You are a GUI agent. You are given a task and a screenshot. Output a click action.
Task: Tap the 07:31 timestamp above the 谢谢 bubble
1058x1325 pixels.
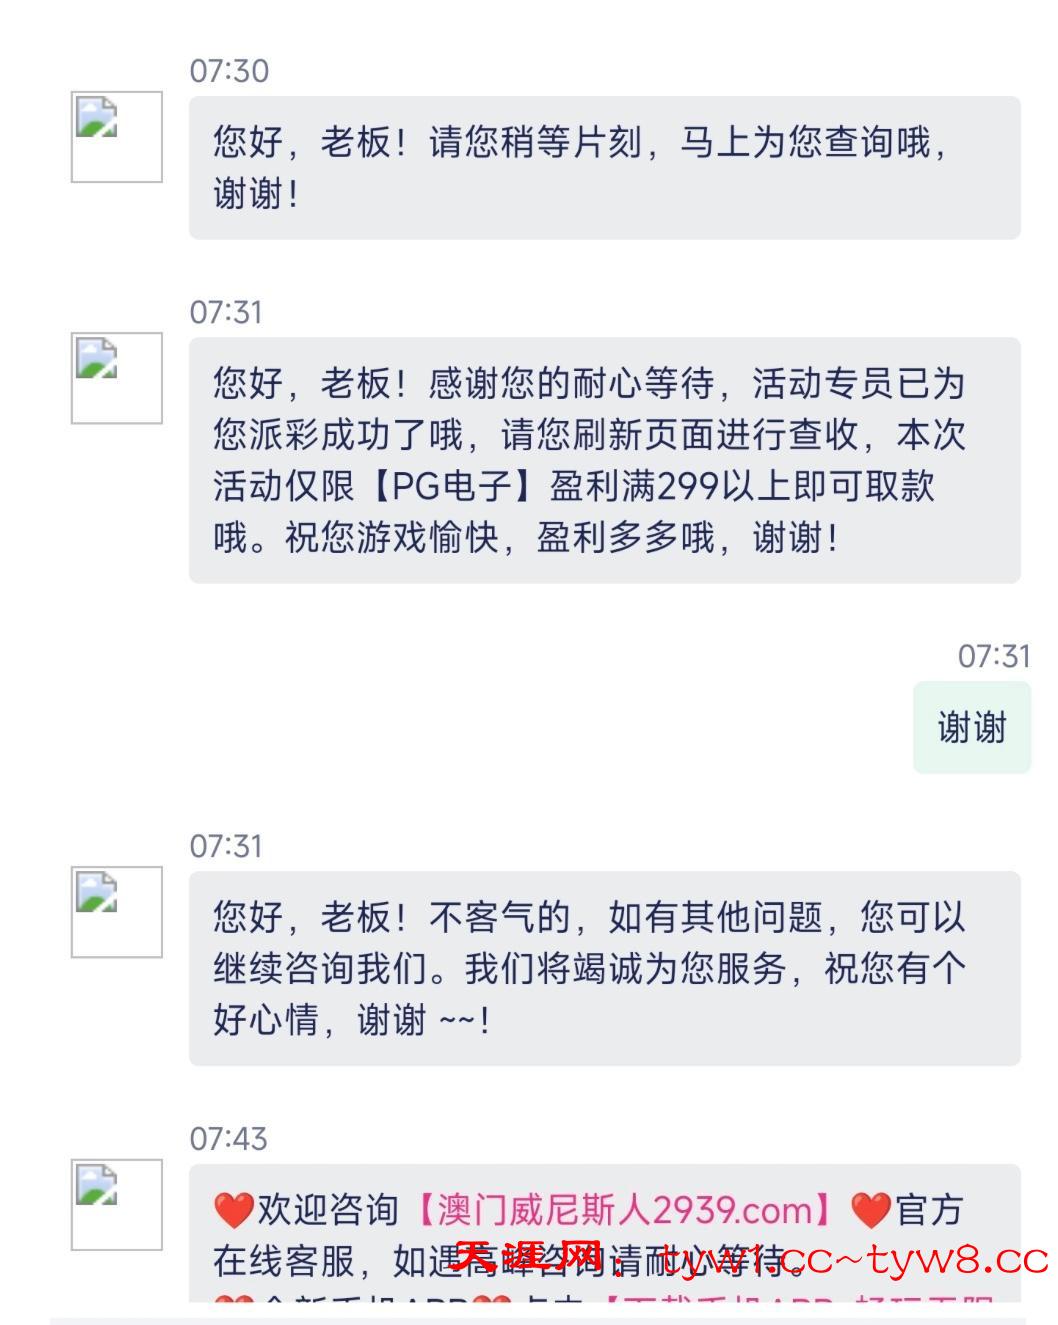point(993,656)
